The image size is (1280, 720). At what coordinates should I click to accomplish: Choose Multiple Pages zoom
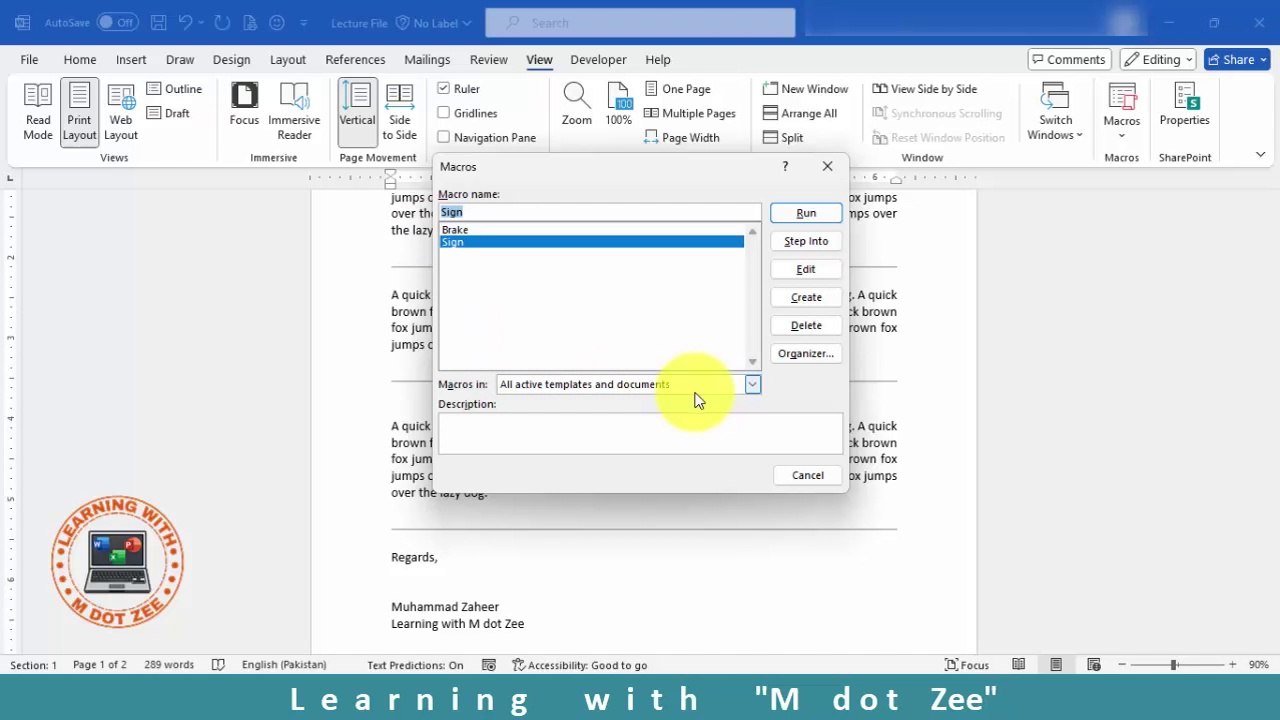pos(690,113)
